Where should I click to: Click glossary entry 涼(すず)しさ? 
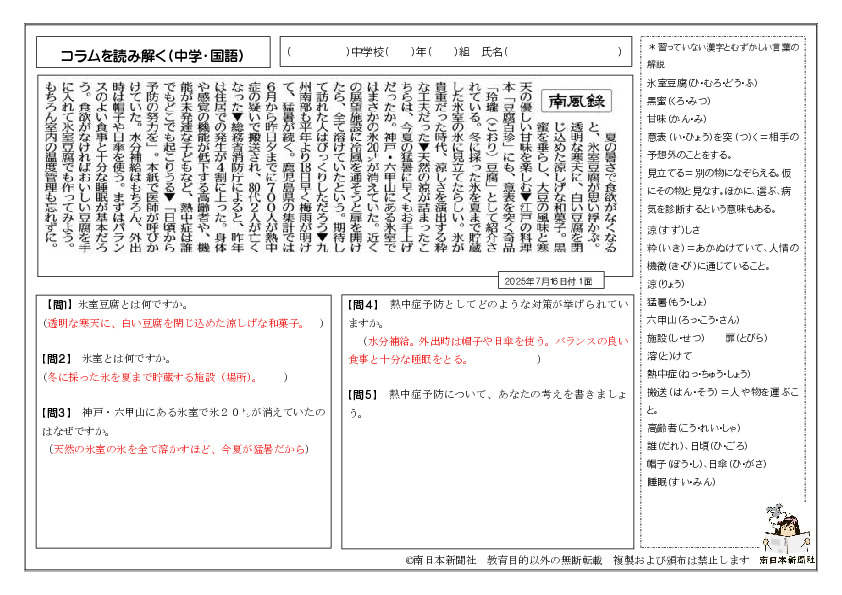click(x=673, y=230)
